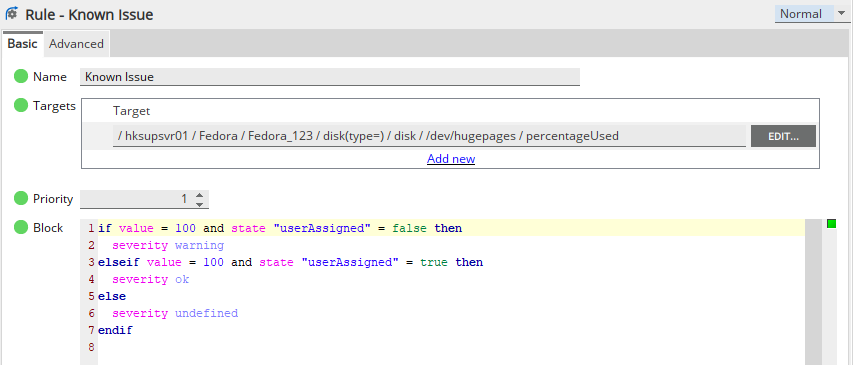
Task: Add a new target via Add new link
Action: pyautogui.click(x=451, y=159)
